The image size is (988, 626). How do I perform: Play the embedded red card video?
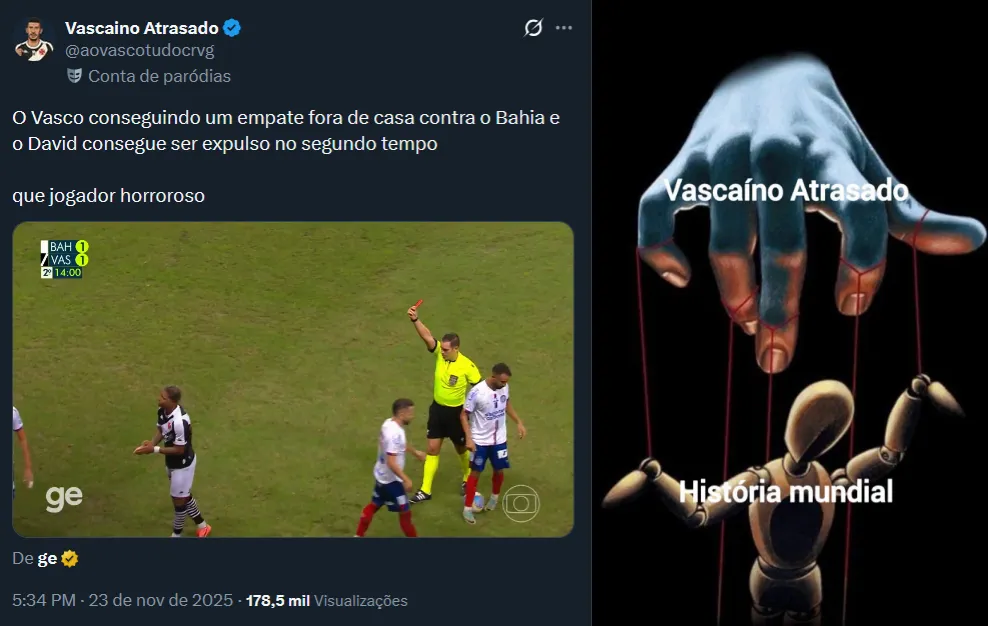point(293,380)
